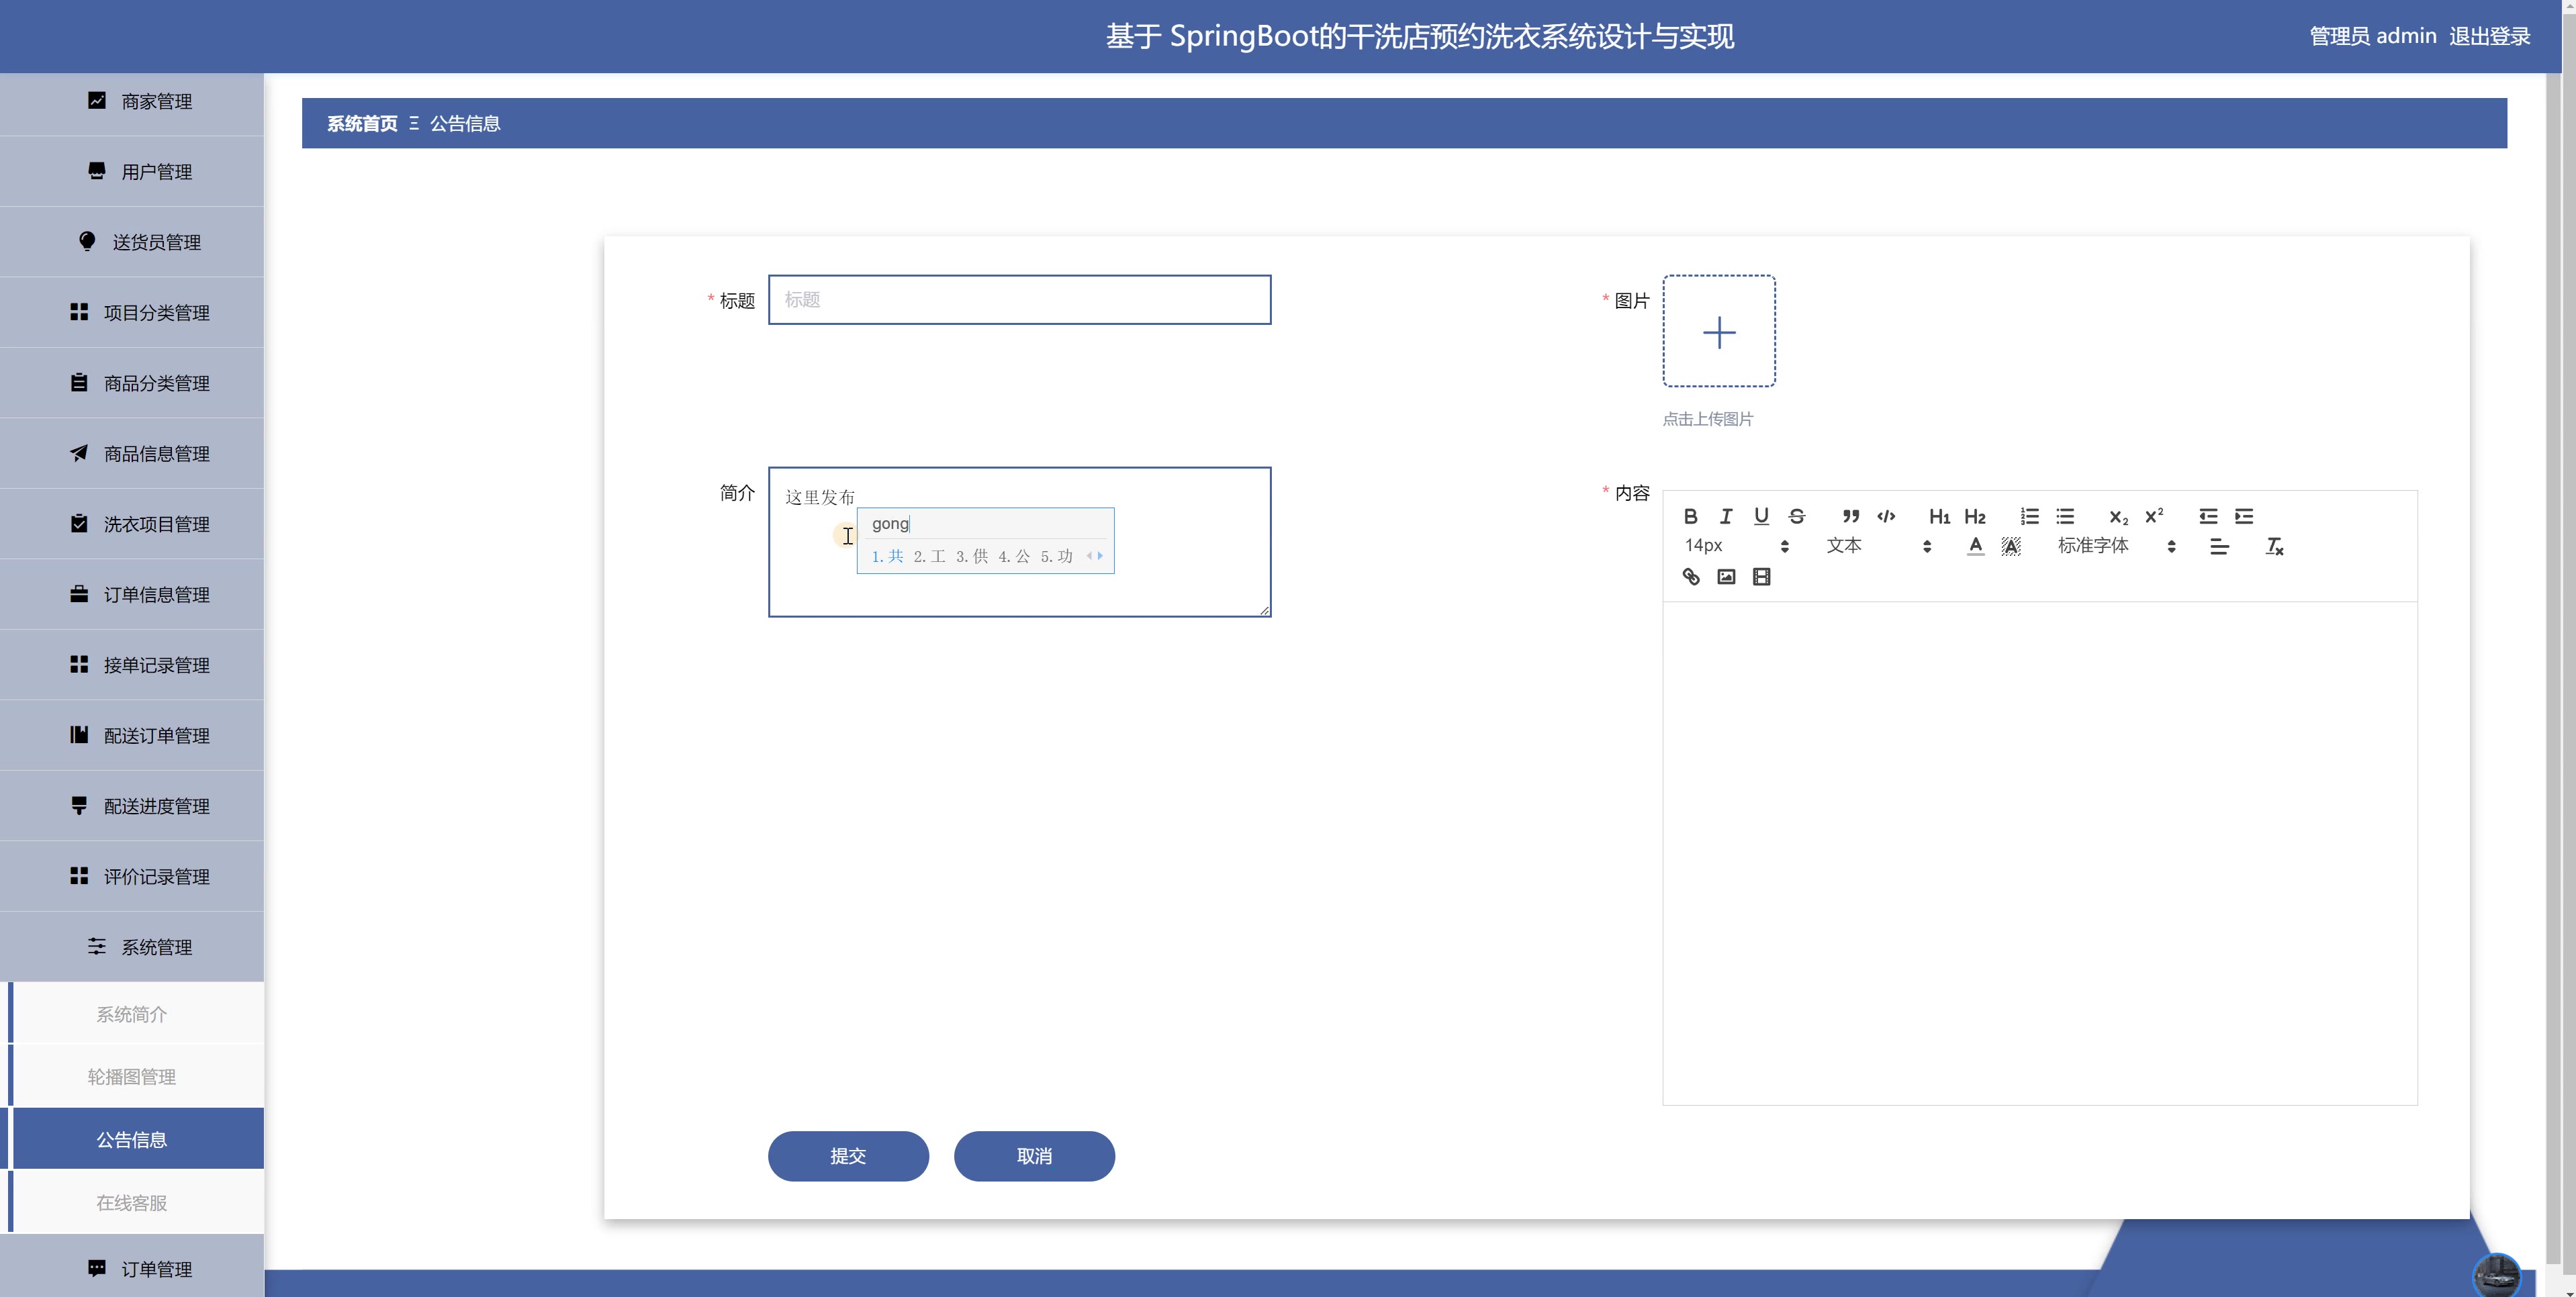Viewport: 2576px width, 1297px height.
Task: Insert an image using editor image icon
Action: pos(1726,577)
